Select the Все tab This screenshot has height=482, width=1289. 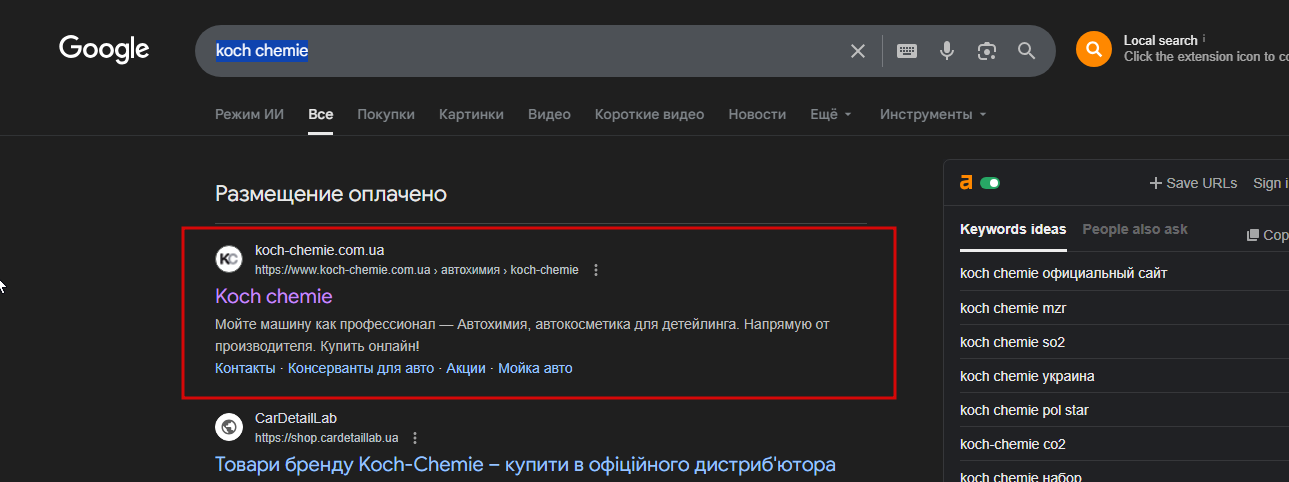321,114
